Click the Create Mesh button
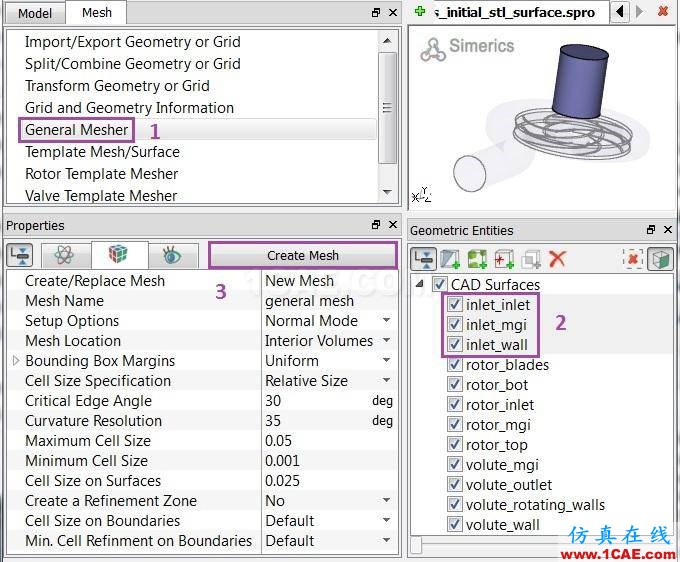Screen dimensions: 680x562 (303, 255)
